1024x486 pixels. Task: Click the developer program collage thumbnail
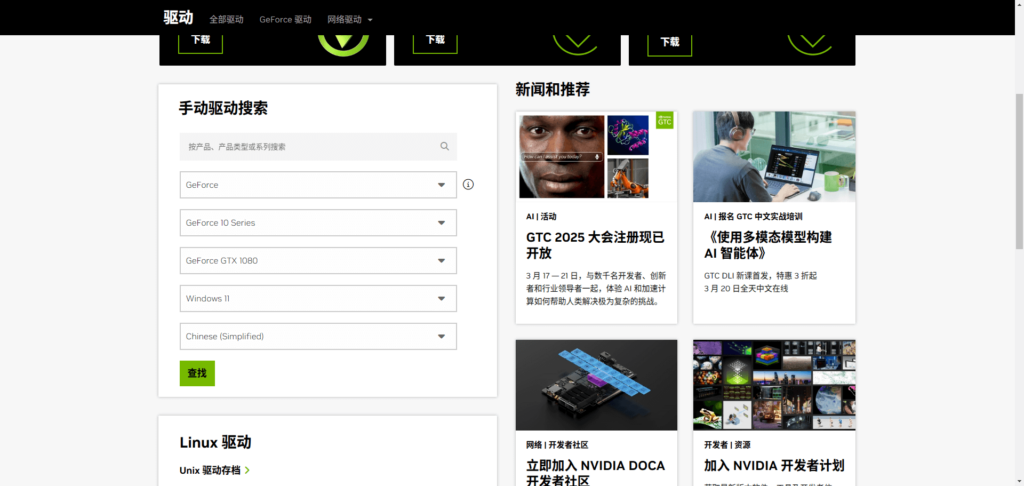coord(774,385)
